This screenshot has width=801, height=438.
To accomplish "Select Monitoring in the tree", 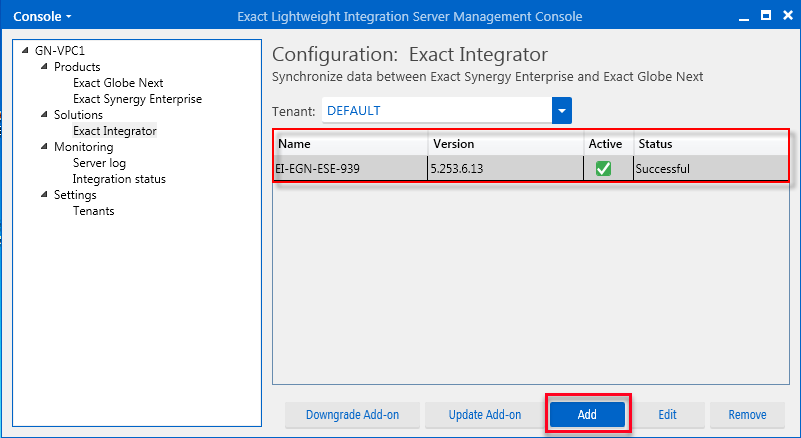I will click(x=84, y=147).
